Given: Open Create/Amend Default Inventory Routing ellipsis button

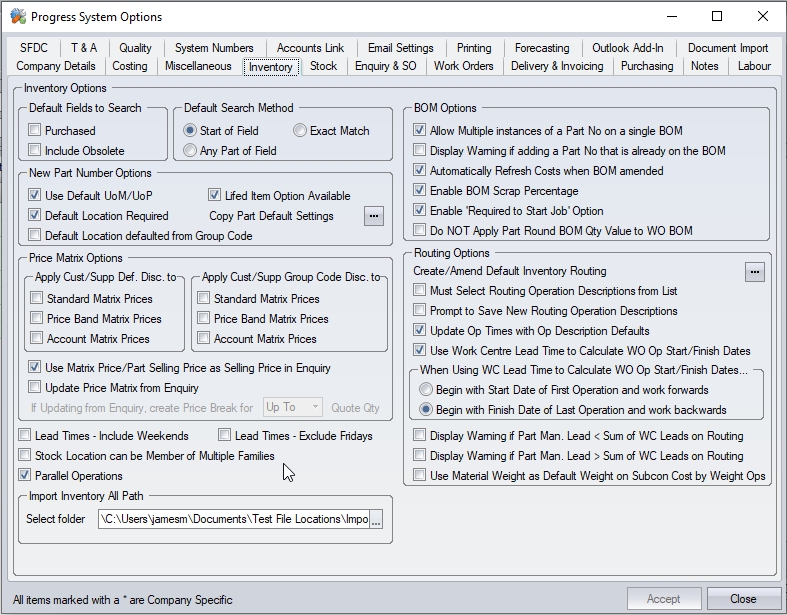Looking at the screenshot, I should (755, 271).
